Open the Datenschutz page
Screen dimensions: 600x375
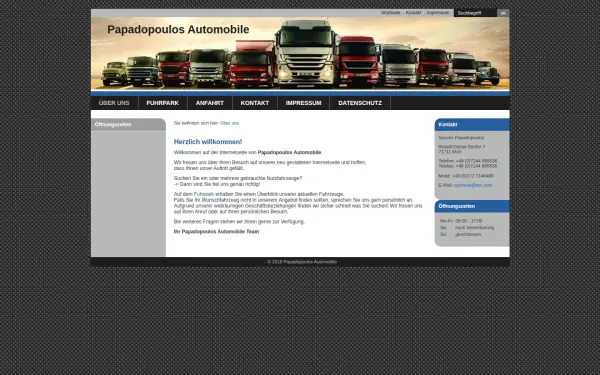click(360, 103)
